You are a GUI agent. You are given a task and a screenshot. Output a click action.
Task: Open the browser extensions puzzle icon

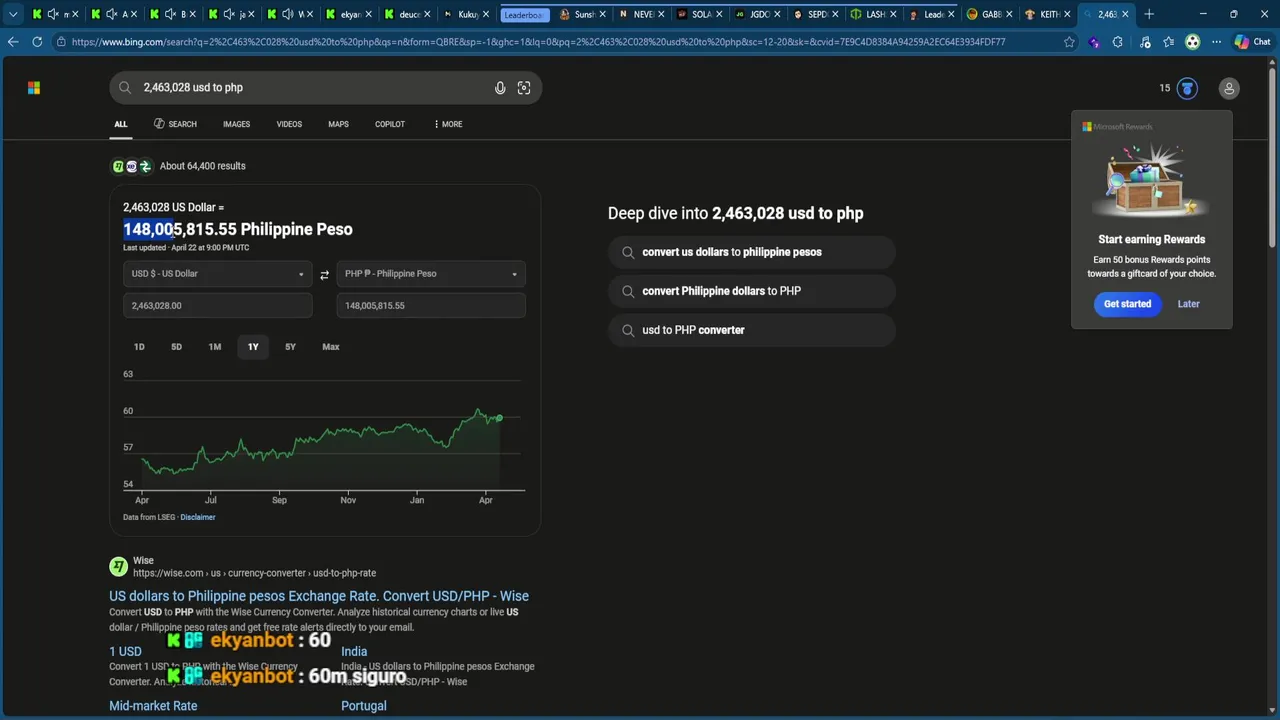pos(1118,42)
